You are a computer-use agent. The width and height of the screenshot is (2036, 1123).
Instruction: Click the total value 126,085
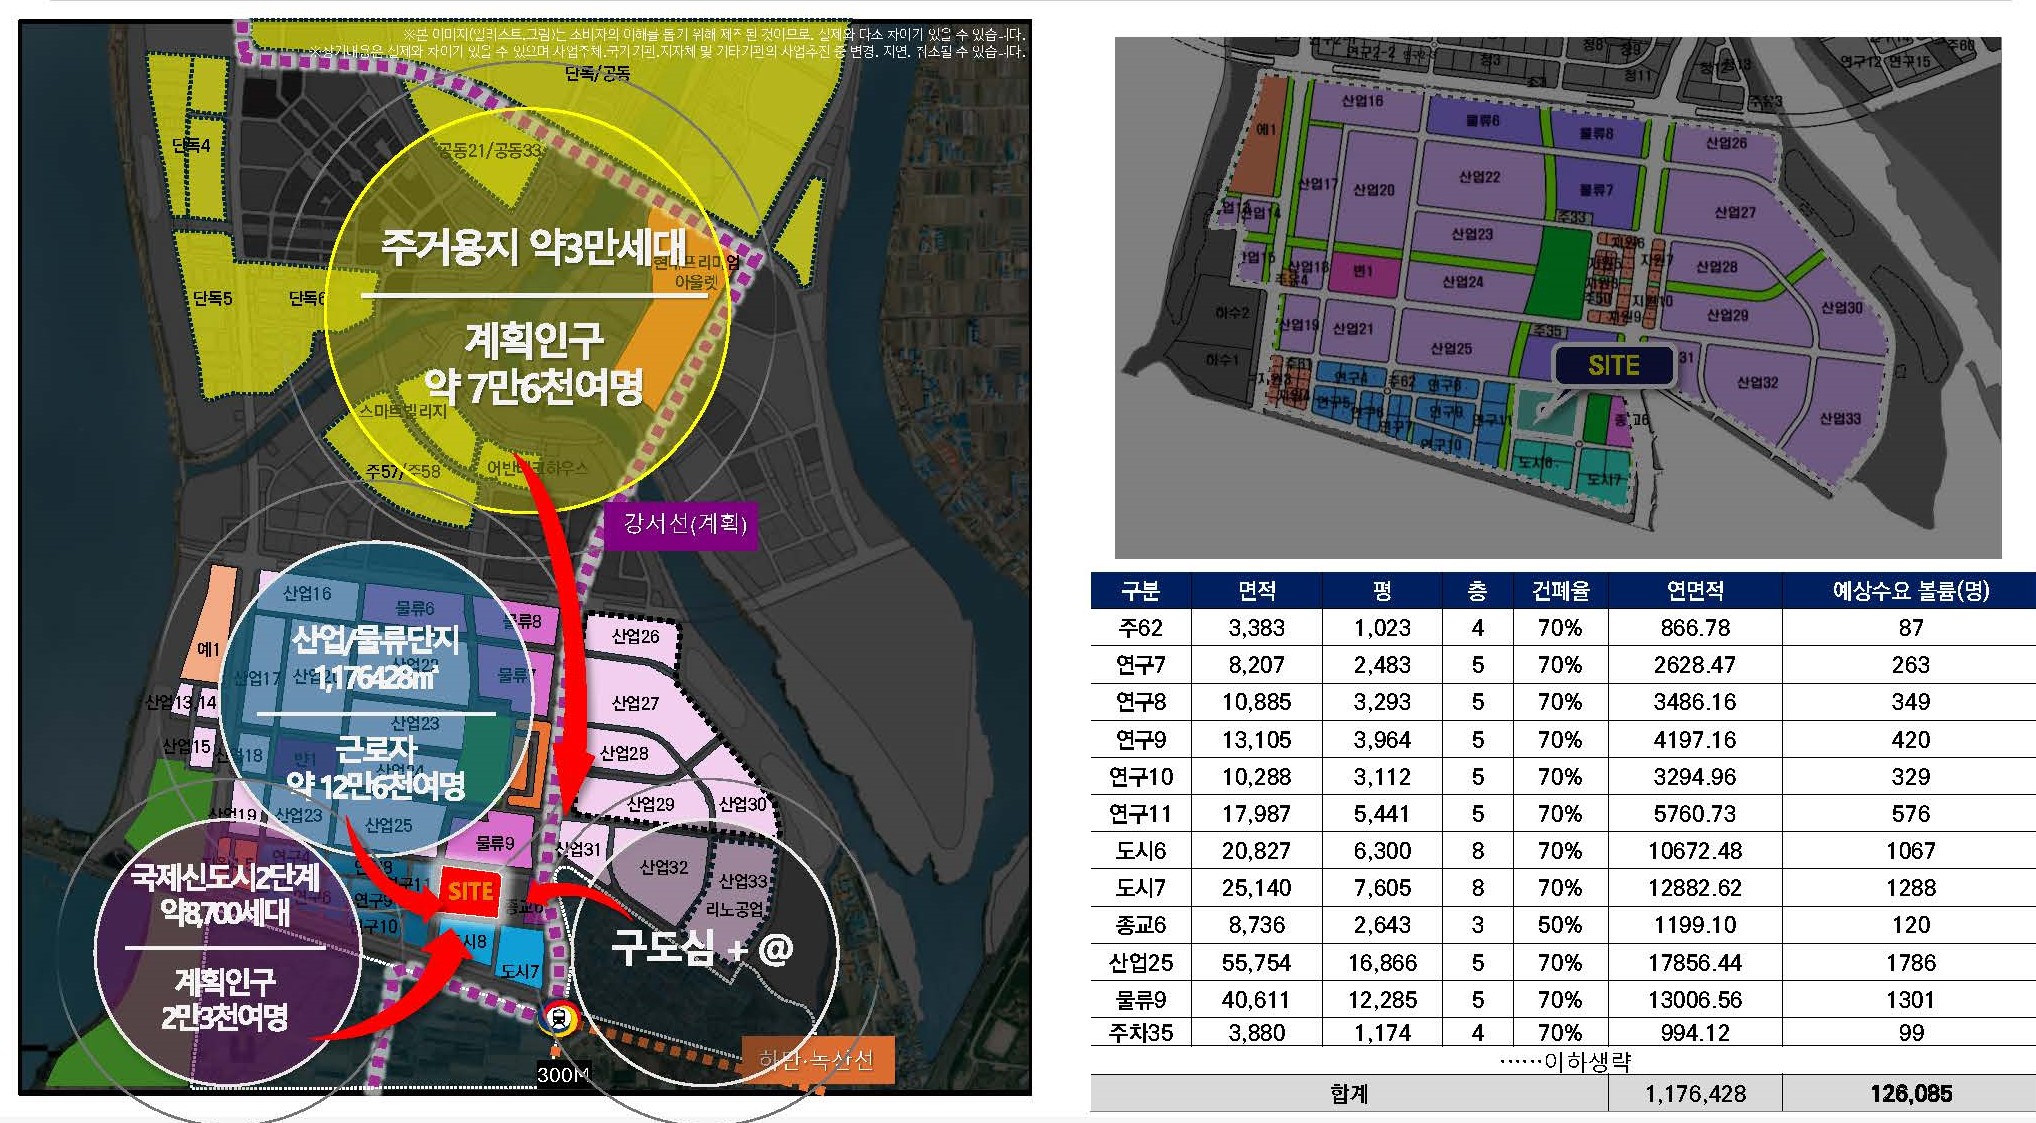1910,1094
